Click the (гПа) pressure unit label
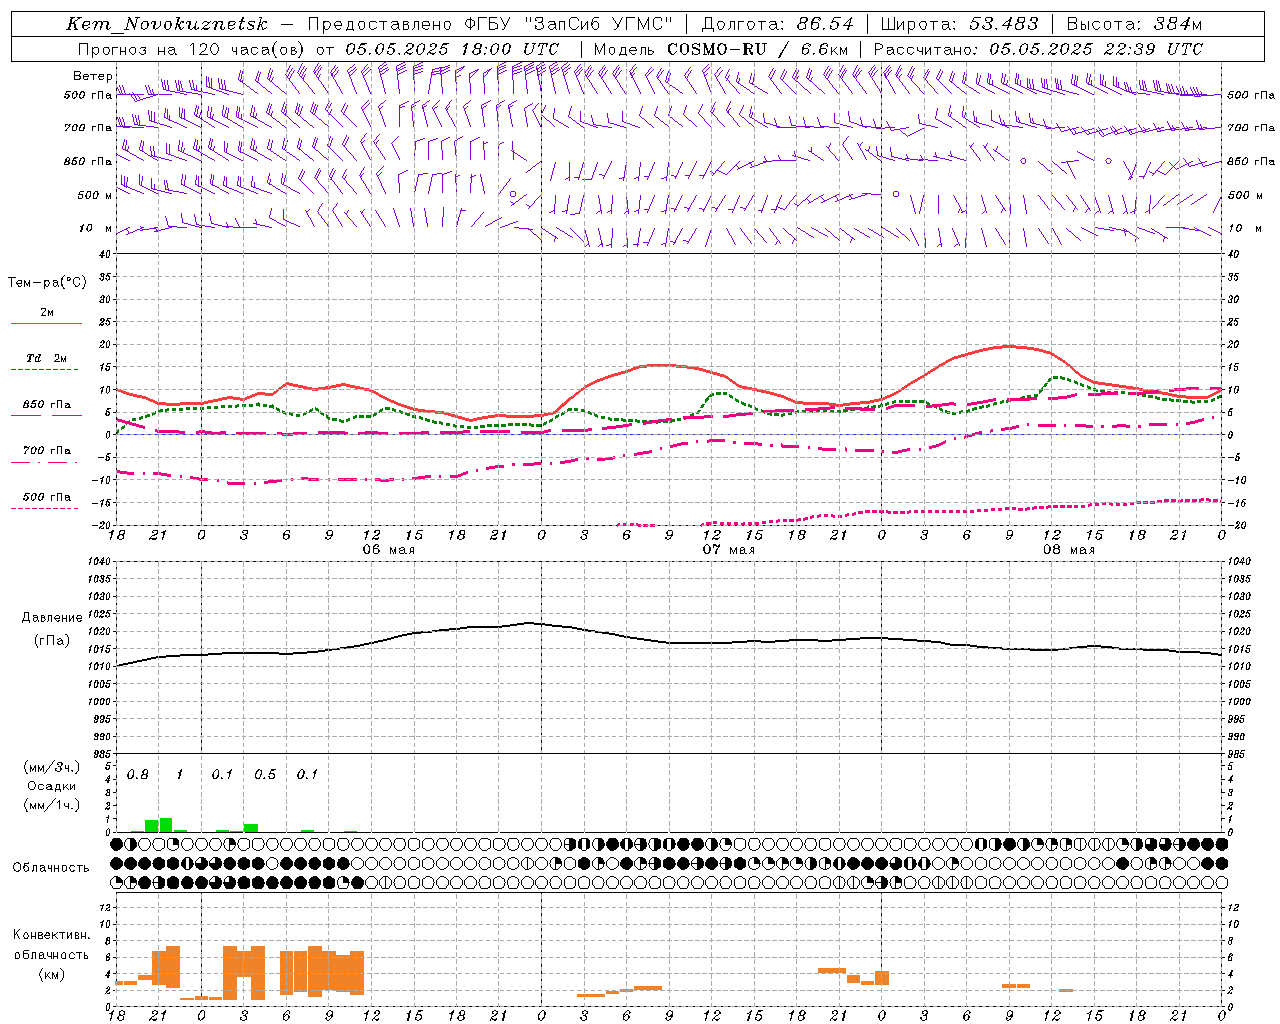The image size is (1280, 1024). [x=51, y=641]
